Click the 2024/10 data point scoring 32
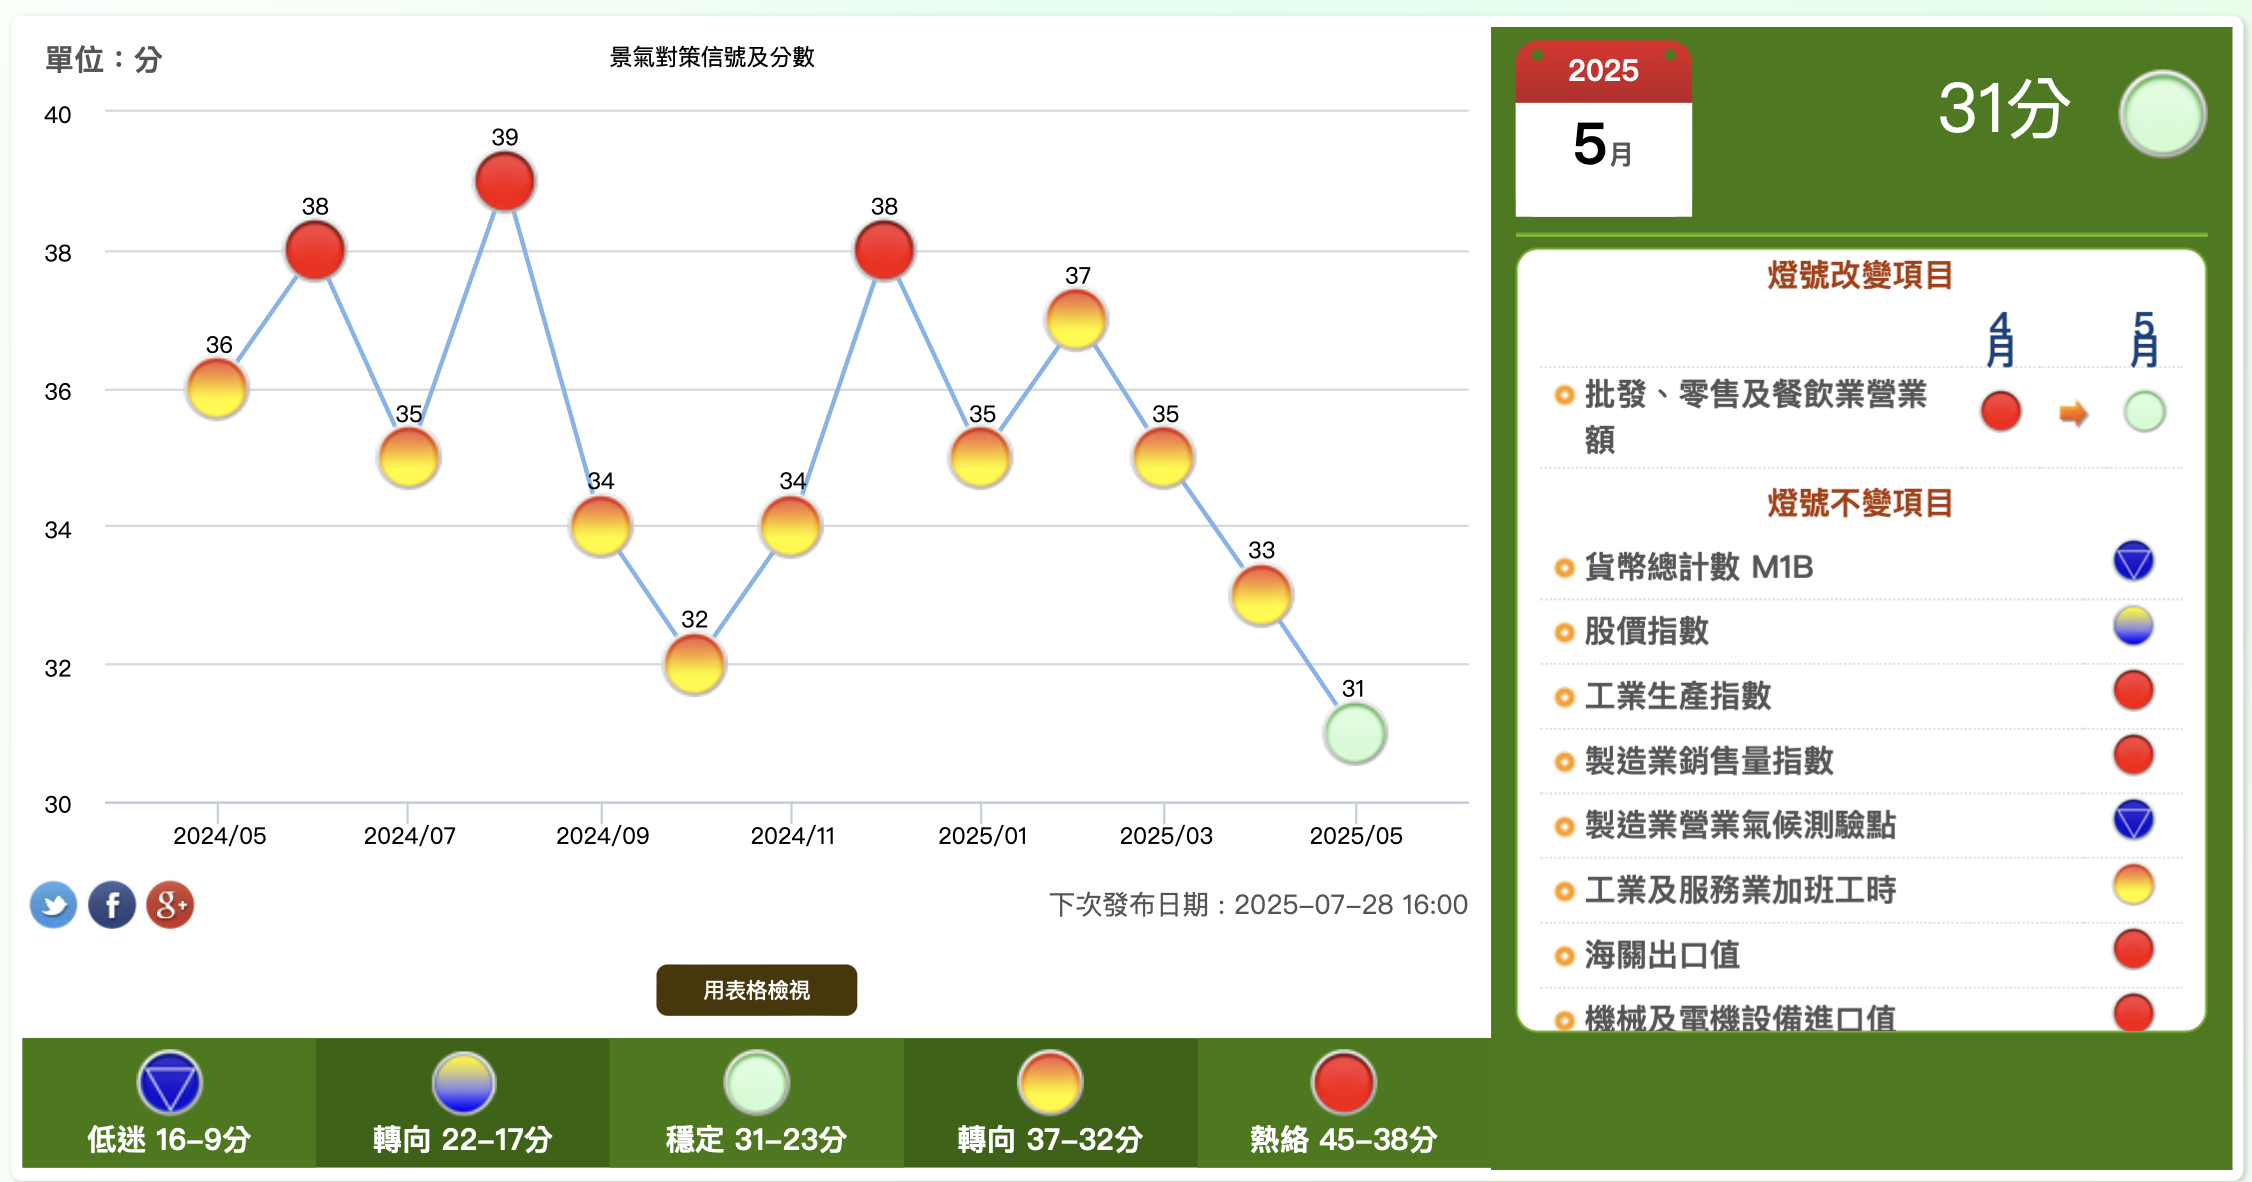The width and height of the screenshot is (2252, 1182). point(694,664)
